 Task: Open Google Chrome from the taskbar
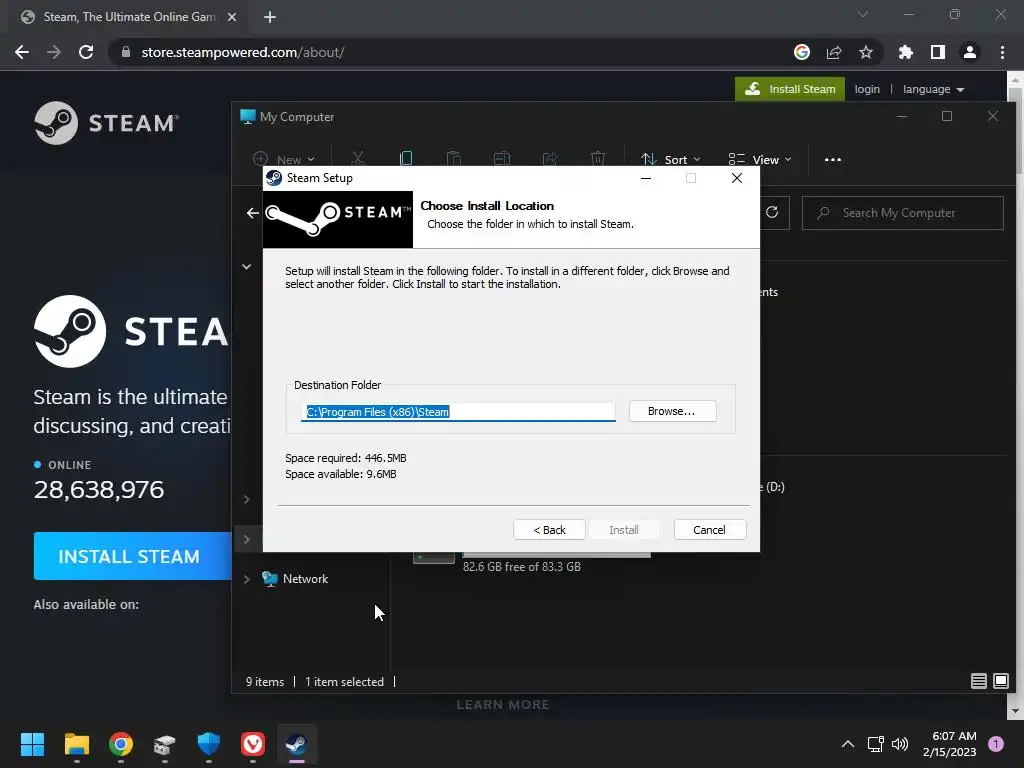pyautogui.click(x=121, y=744)
